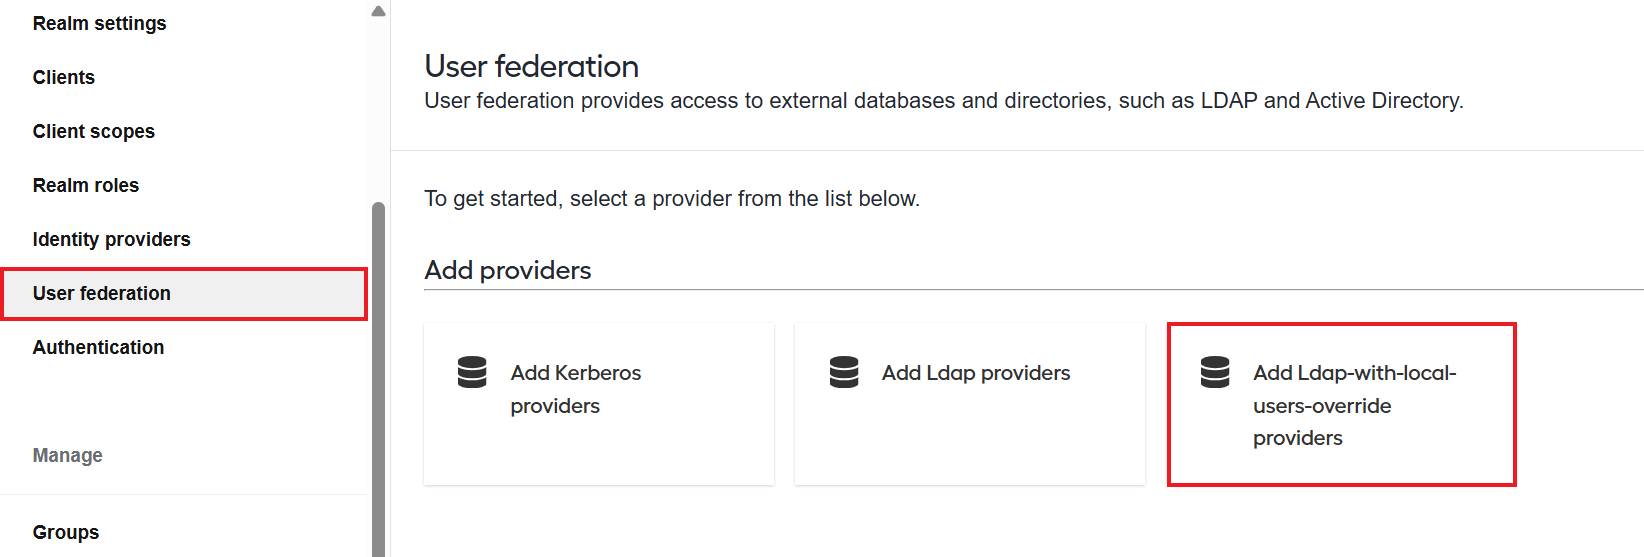Click the Ldap-with-local-users-override database icon
This screenshot has height=557, width=1644.
click(1215, 372)
